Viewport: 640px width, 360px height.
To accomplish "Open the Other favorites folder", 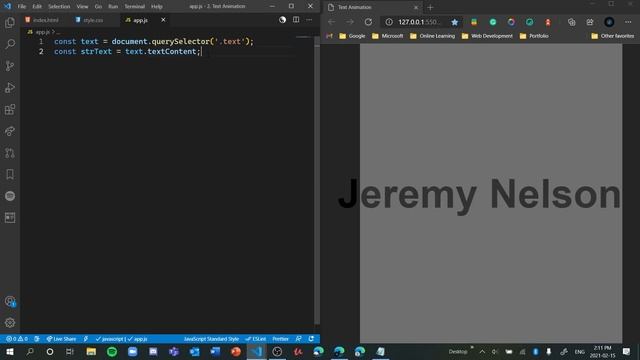I will (613, 36).
